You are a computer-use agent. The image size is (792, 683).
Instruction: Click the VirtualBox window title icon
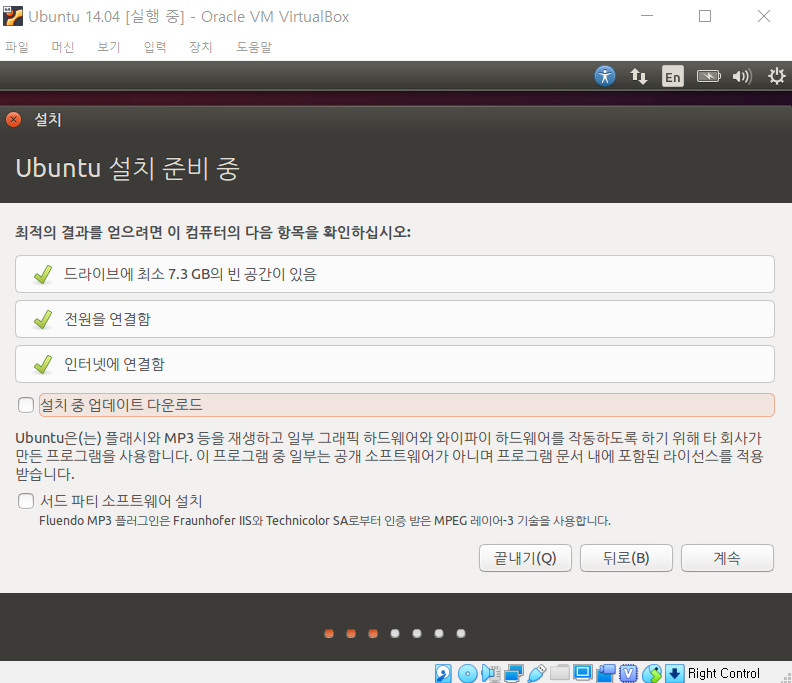pos(13,16)
